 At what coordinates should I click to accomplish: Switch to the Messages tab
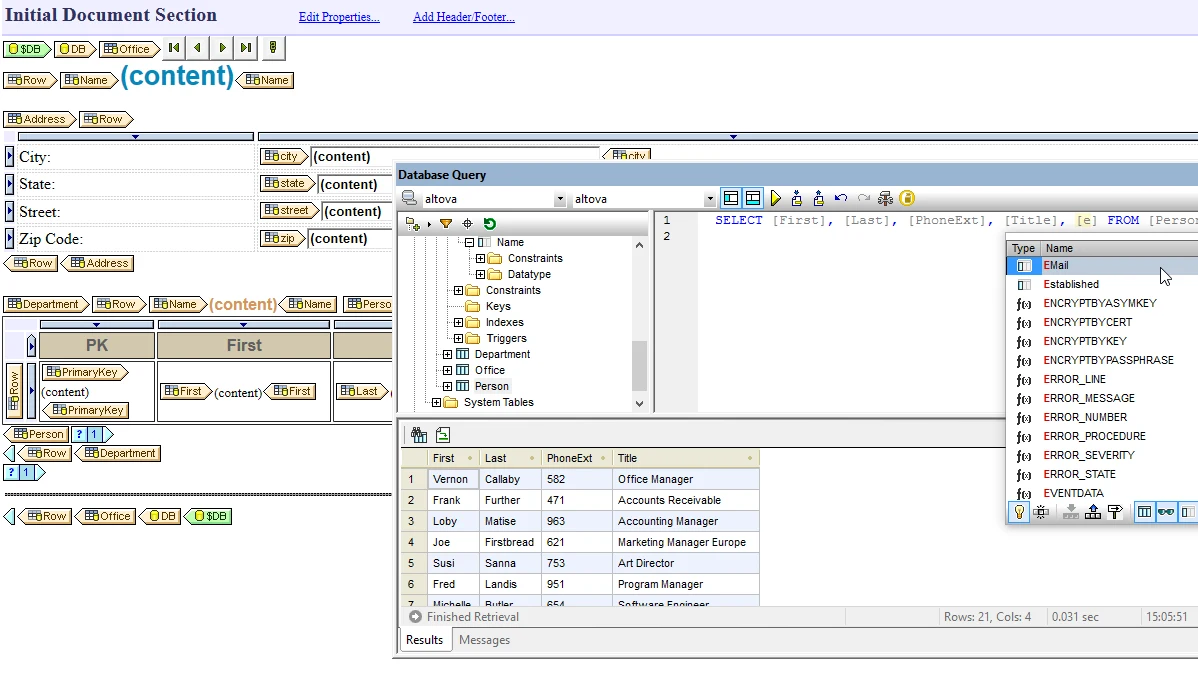tap(484, 640)
